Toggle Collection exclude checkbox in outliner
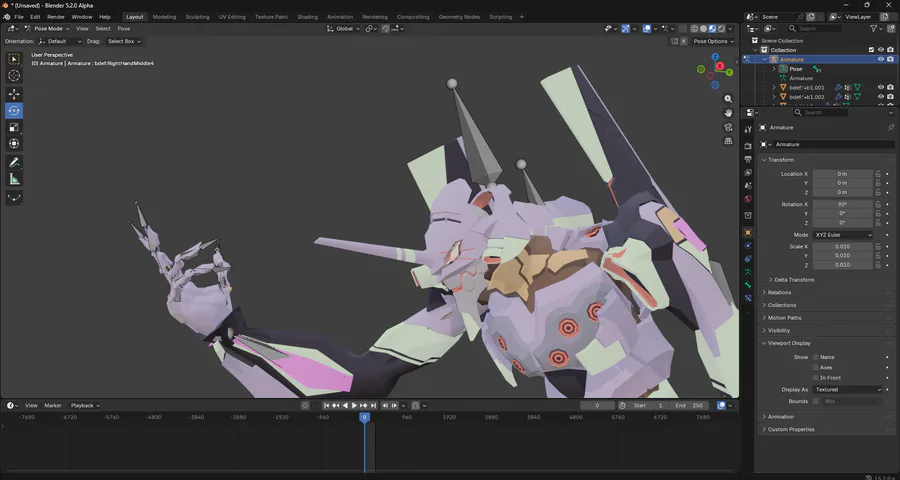The image size is (900, 480). 871,50
